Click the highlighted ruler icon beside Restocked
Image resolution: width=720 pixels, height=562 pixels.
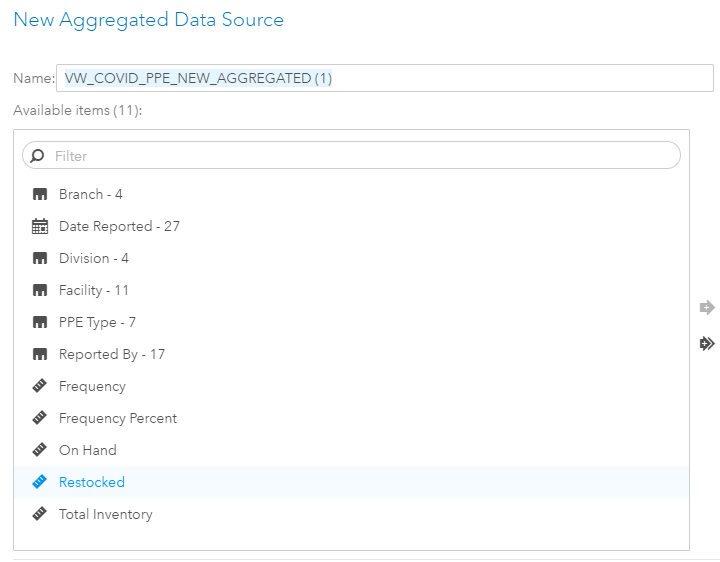40,482
